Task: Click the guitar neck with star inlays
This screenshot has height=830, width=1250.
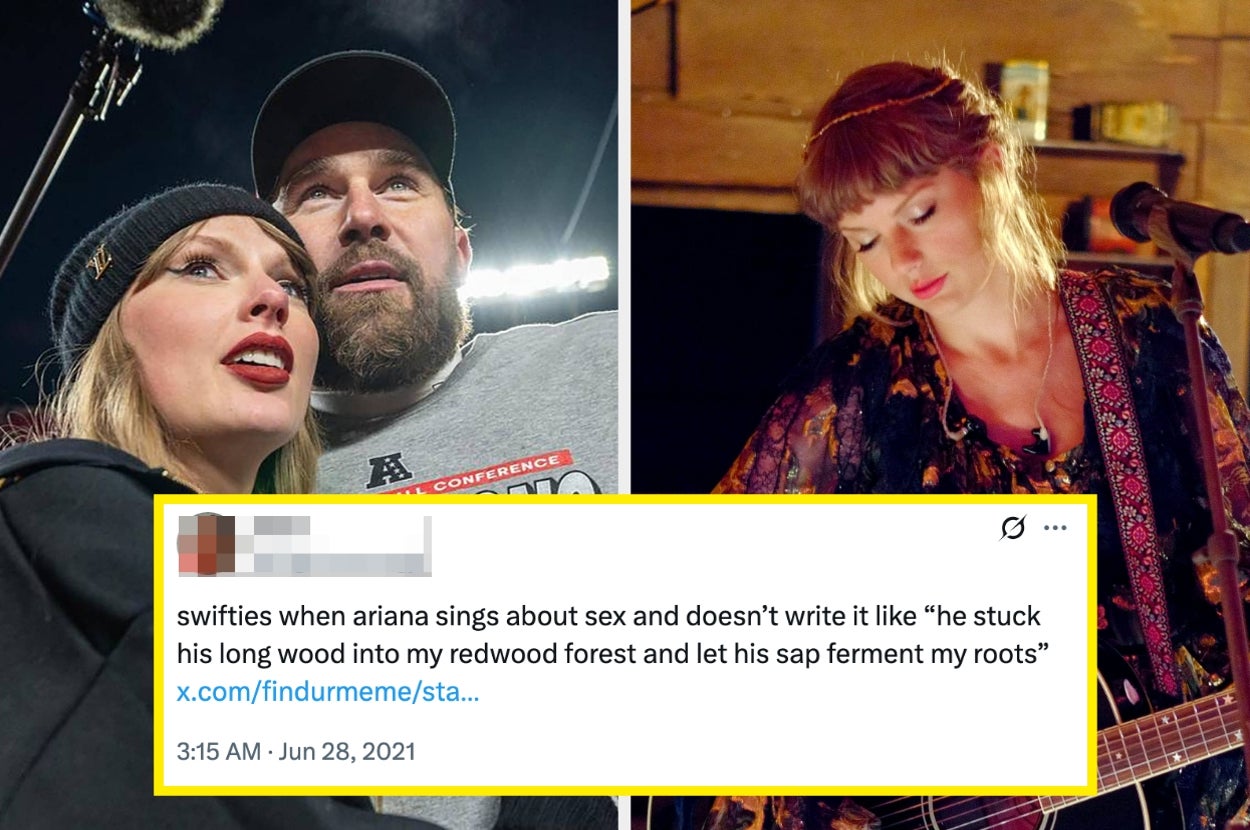Action: pos(1170,745)
